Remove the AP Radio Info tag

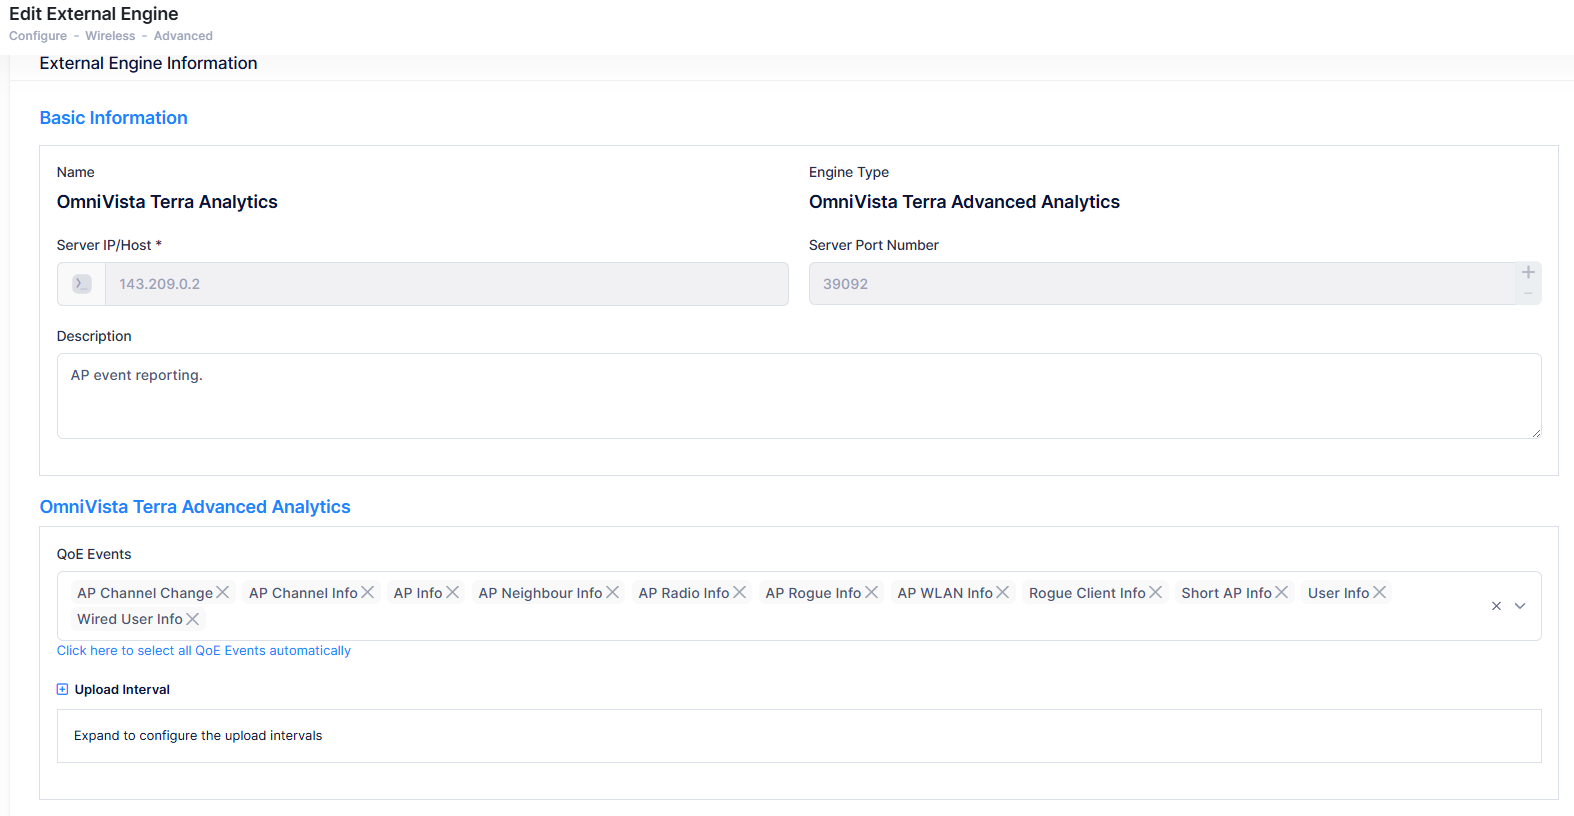coord(740,593)
